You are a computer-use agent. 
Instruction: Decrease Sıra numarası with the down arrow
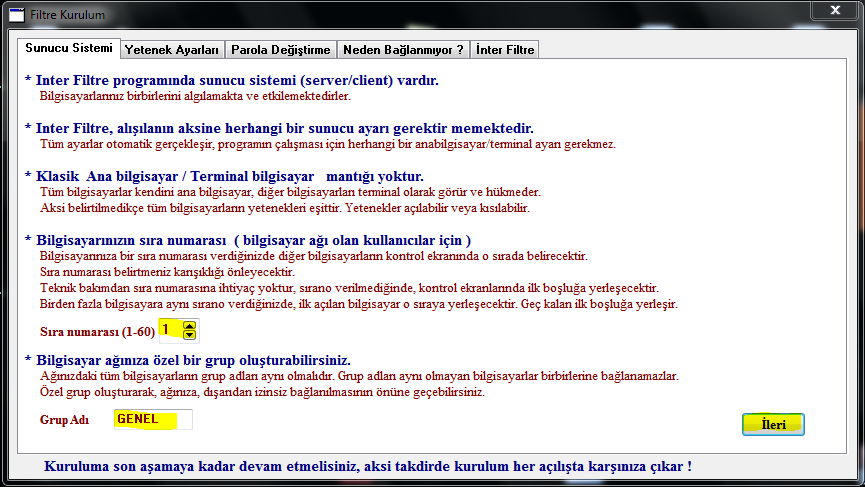click(189, 334)
